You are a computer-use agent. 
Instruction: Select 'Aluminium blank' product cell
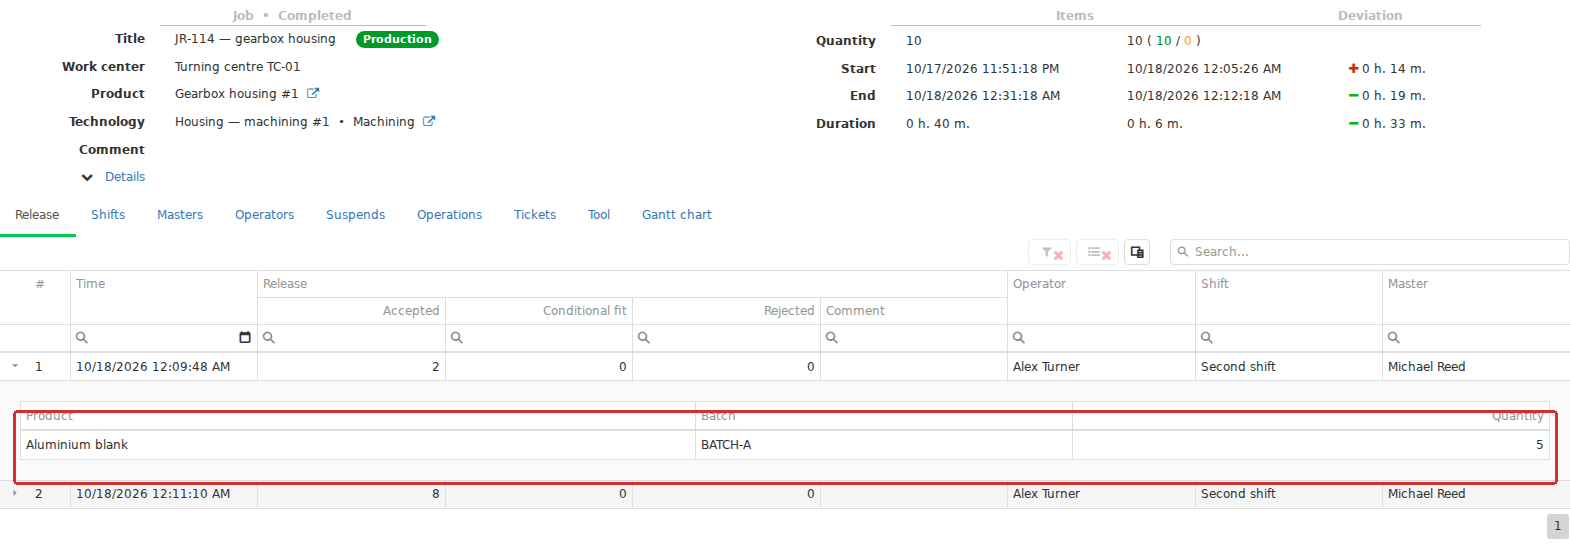(x=358, y=445)
